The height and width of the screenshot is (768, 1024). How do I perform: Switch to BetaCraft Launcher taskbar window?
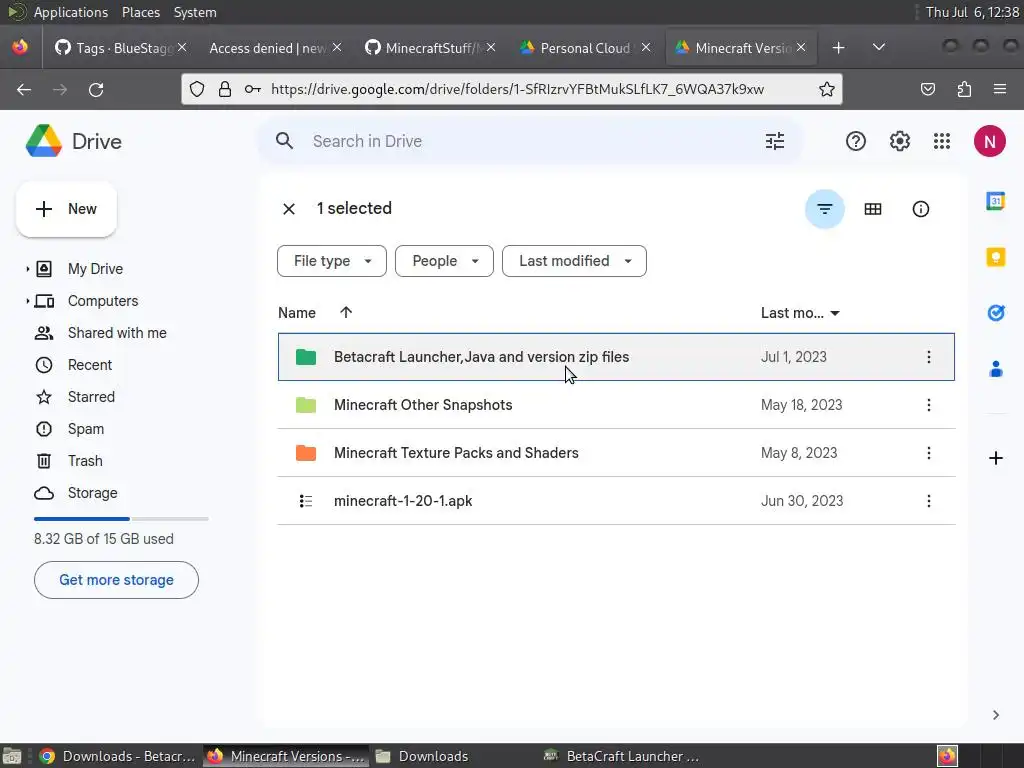(622, 756)
